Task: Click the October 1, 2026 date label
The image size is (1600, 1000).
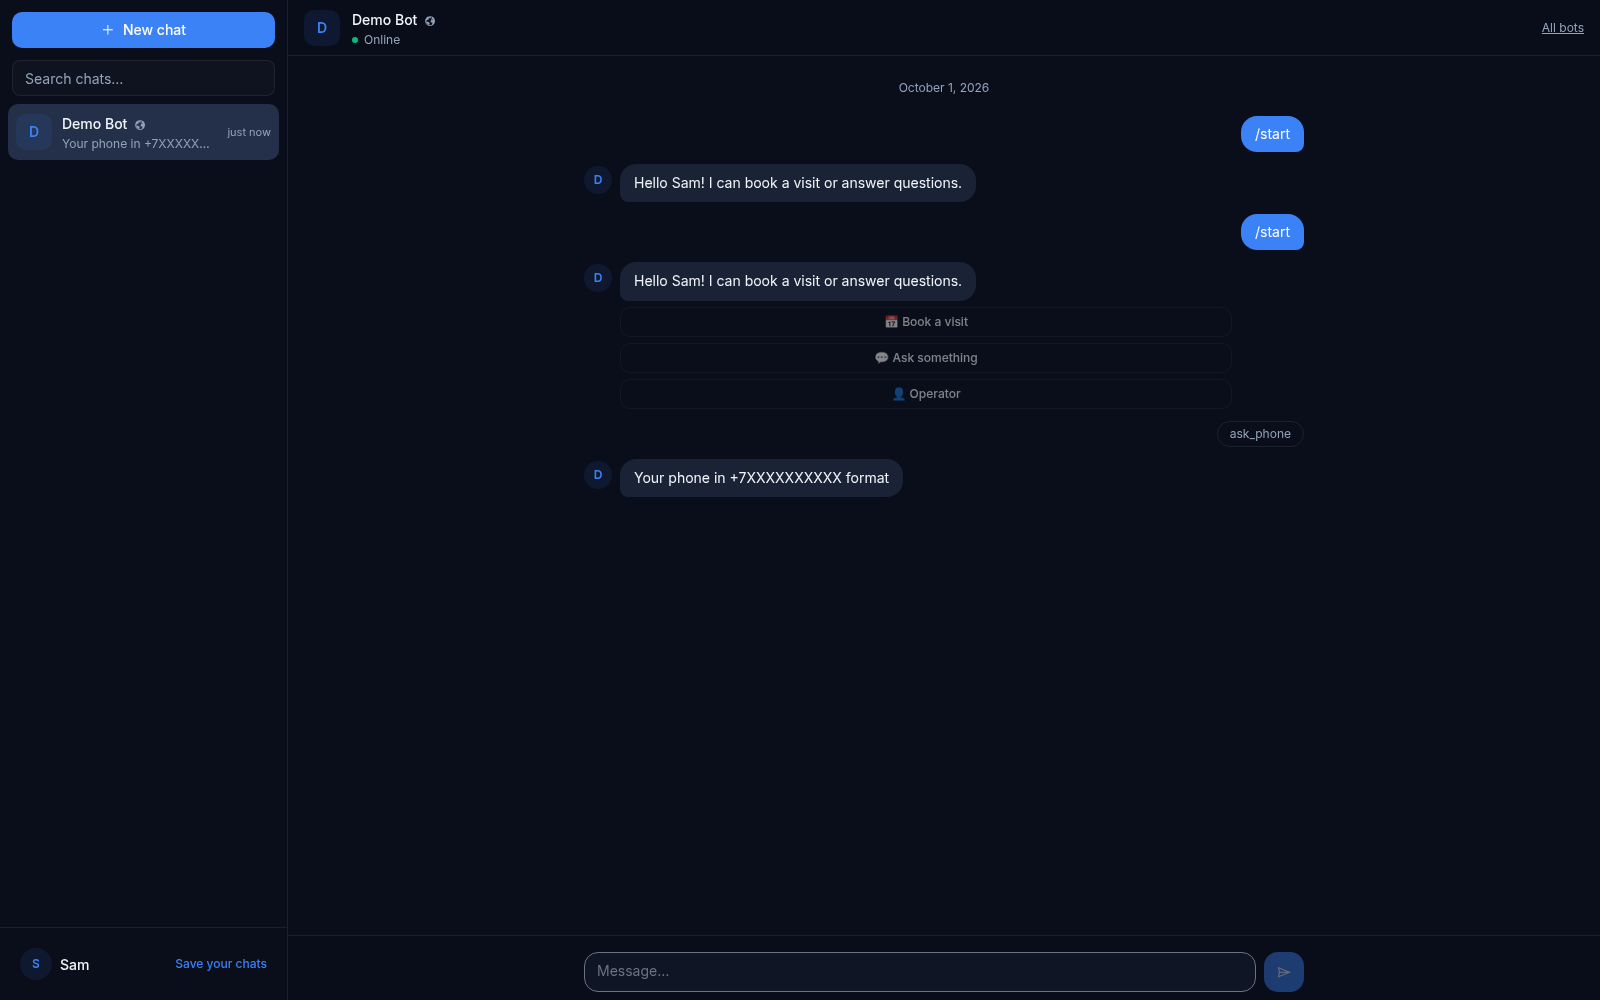Action: (944, 88)
